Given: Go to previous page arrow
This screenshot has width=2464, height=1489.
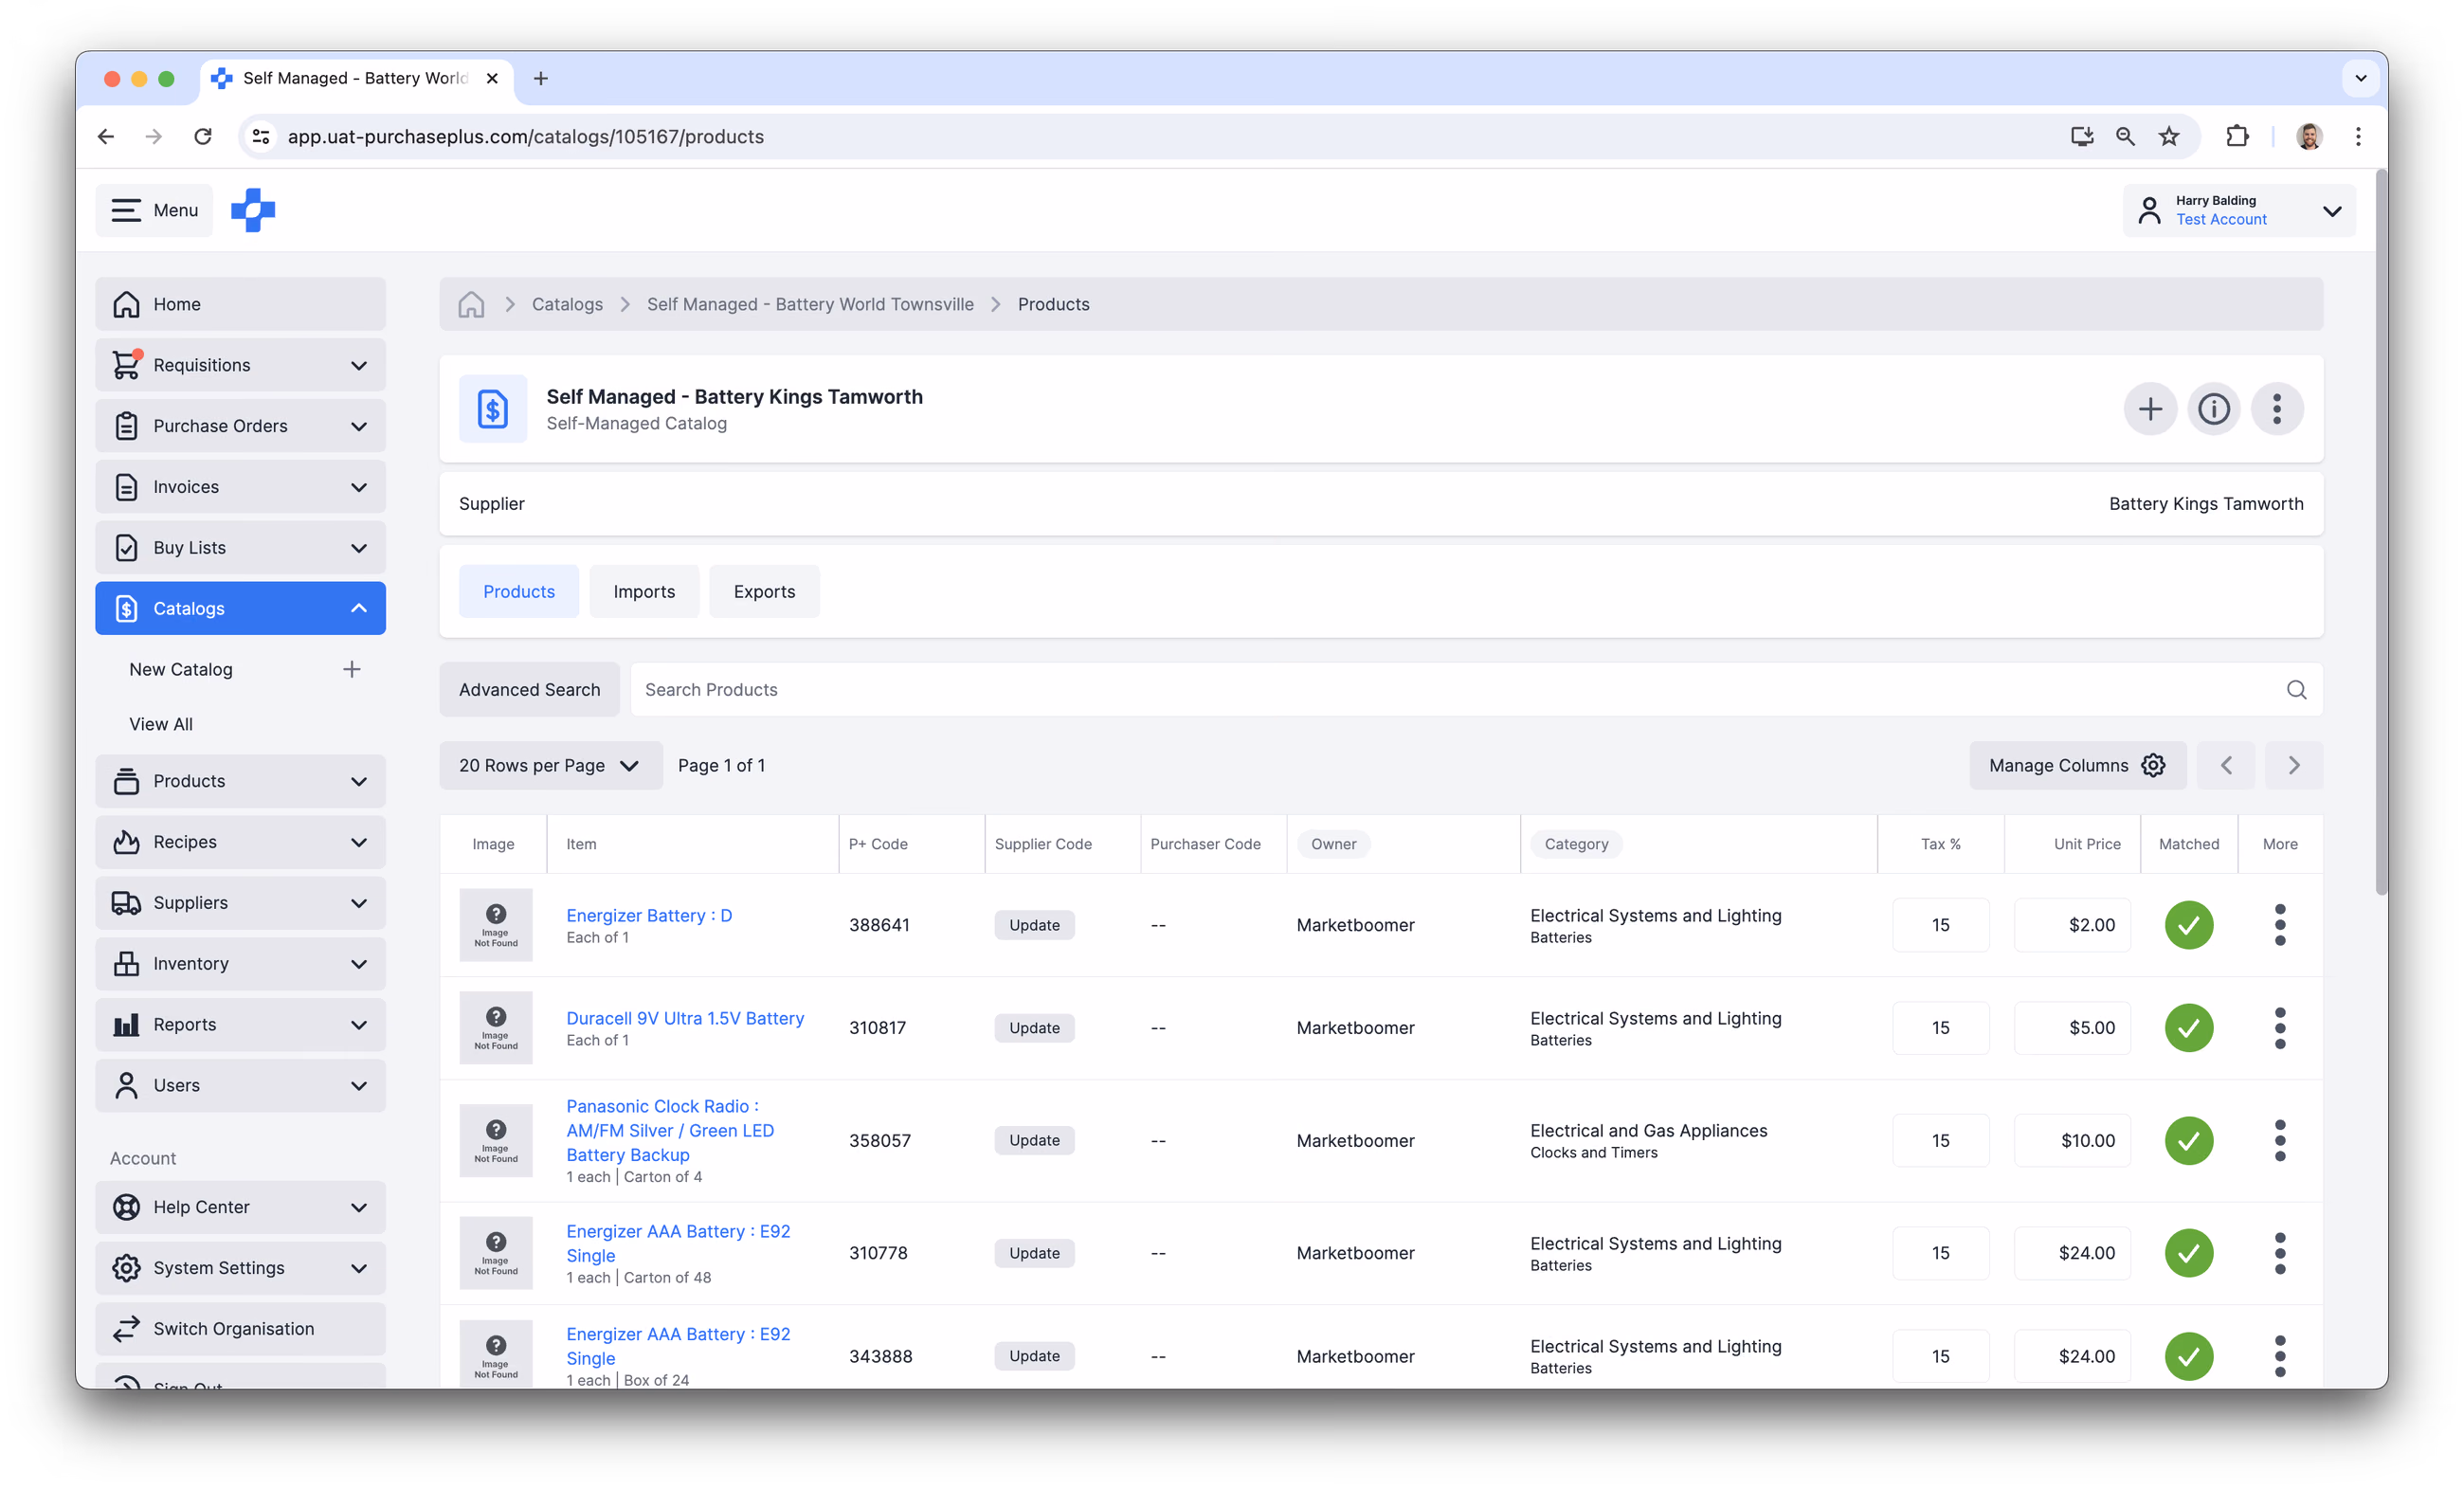Looking at the screenshot, I should 2226,765.
